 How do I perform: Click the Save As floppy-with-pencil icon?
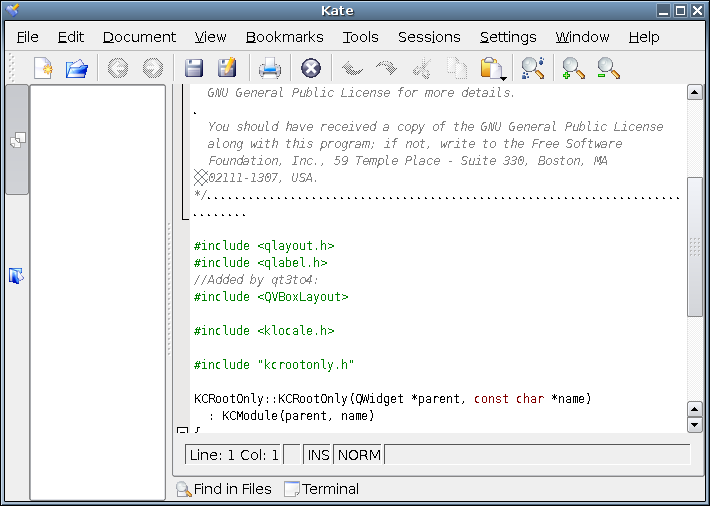(227, 67)
